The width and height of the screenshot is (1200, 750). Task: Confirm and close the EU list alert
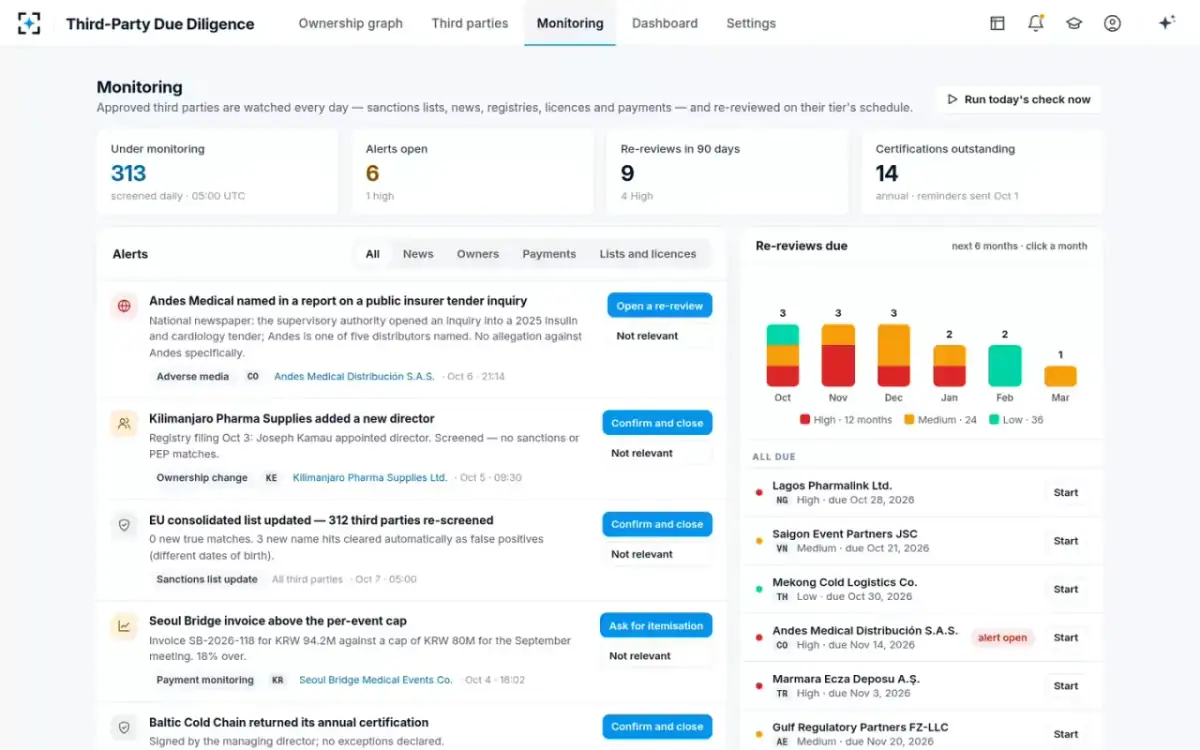click(657, 524)
